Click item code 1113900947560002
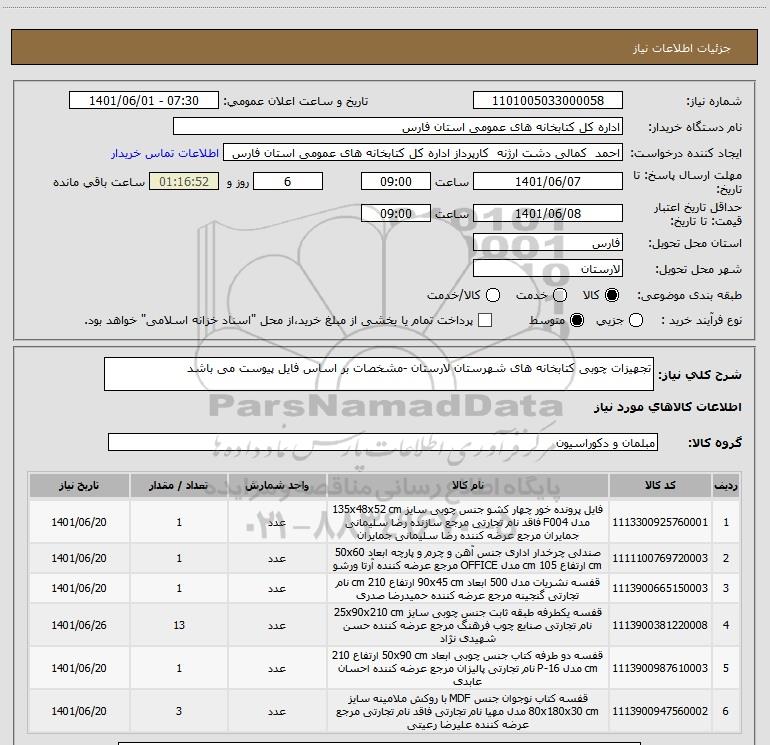Screen dimensions: 770x745 click(660, 711)
